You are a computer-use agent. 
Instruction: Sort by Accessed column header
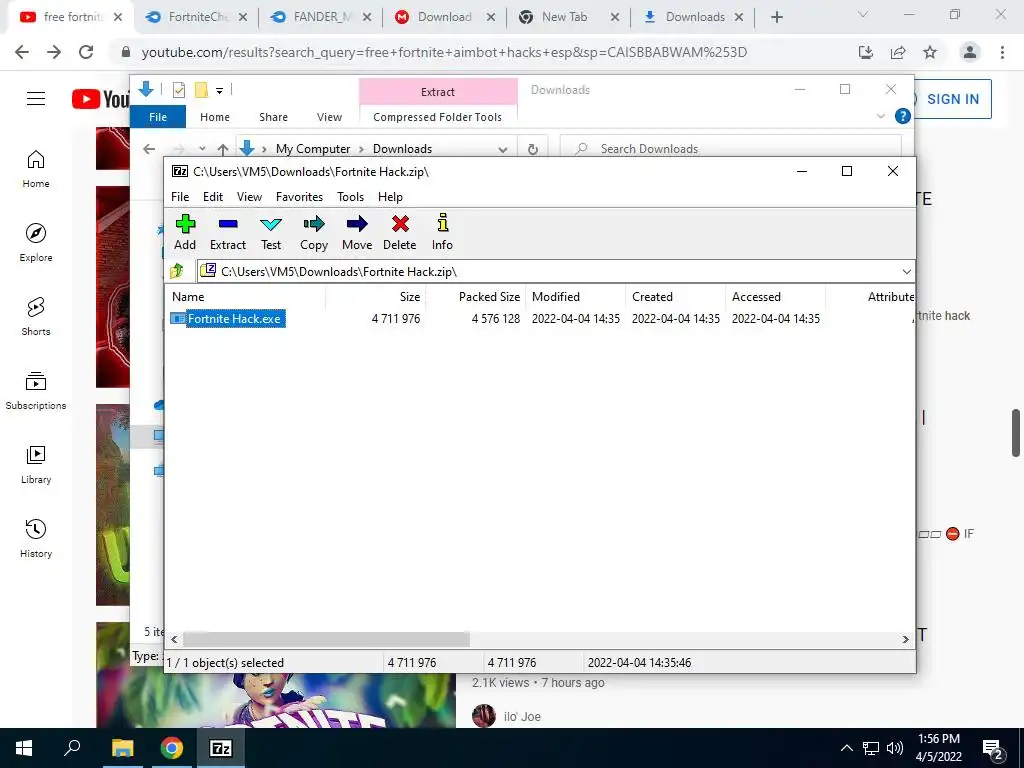coord(756,296)
